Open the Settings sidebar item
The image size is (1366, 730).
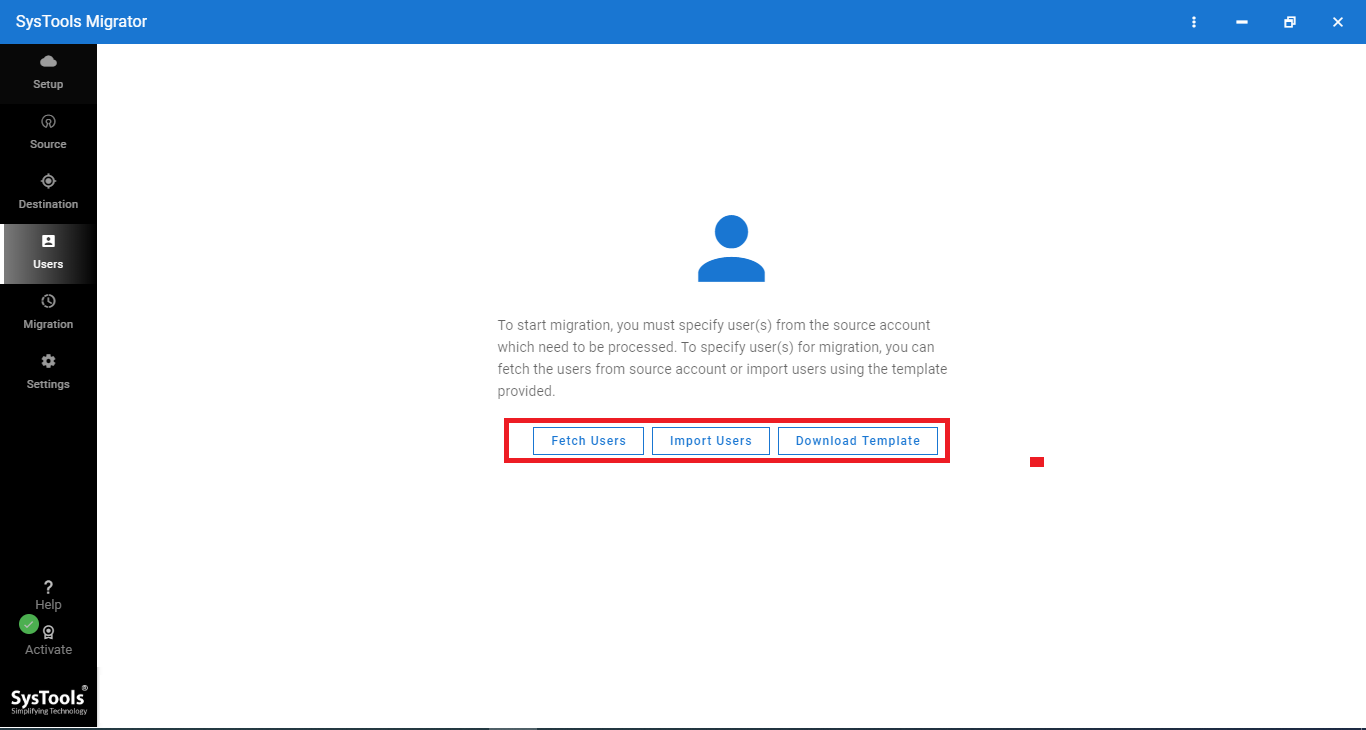48,374
